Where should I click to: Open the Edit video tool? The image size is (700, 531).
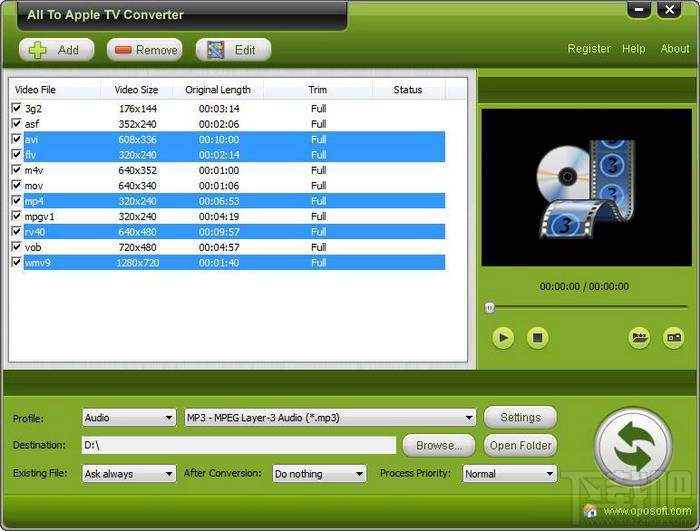pyautogui.click(x=233, y=50)
